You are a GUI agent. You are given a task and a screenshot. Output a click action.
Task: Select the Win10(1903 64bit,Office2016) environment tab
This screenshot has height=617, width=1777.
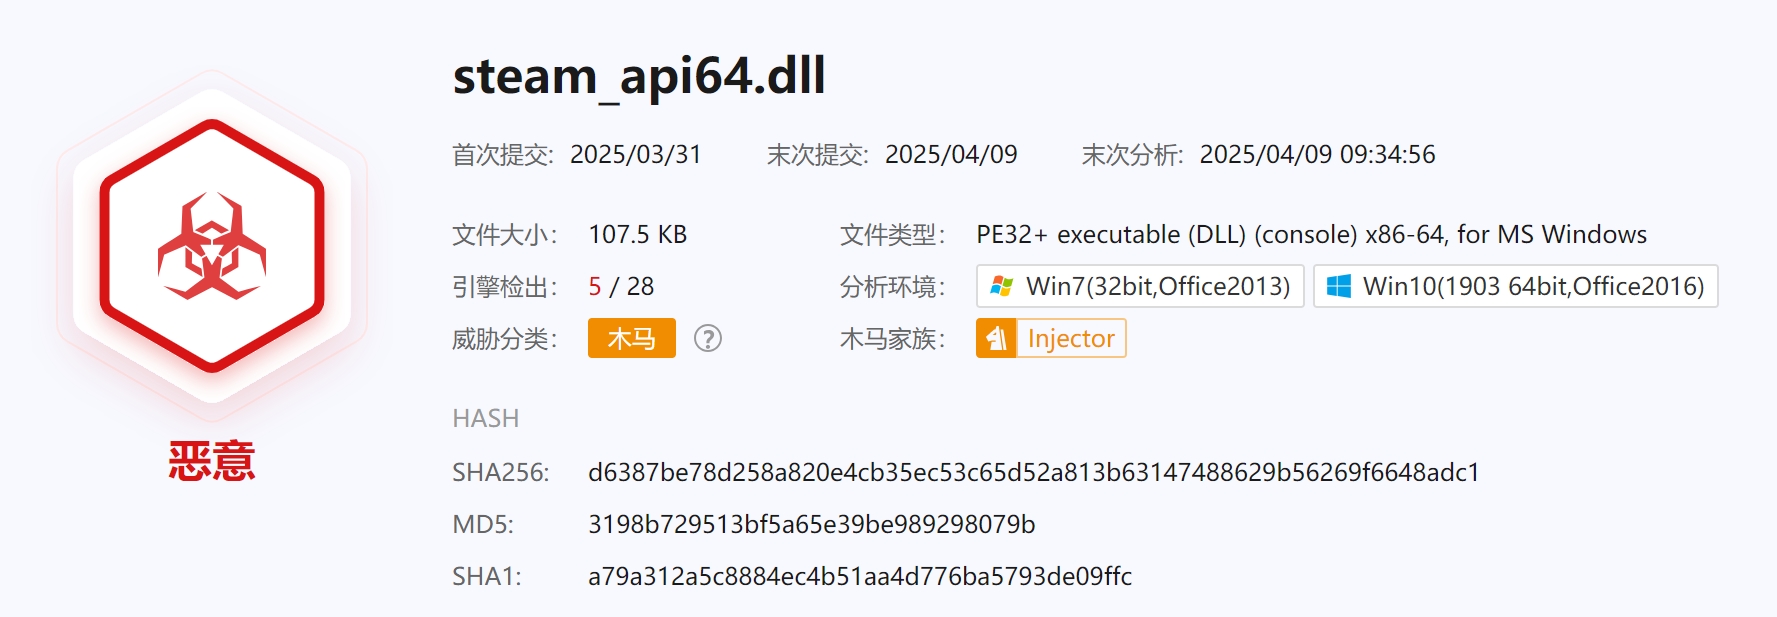pyautogui.click(x=1515, y=286)
